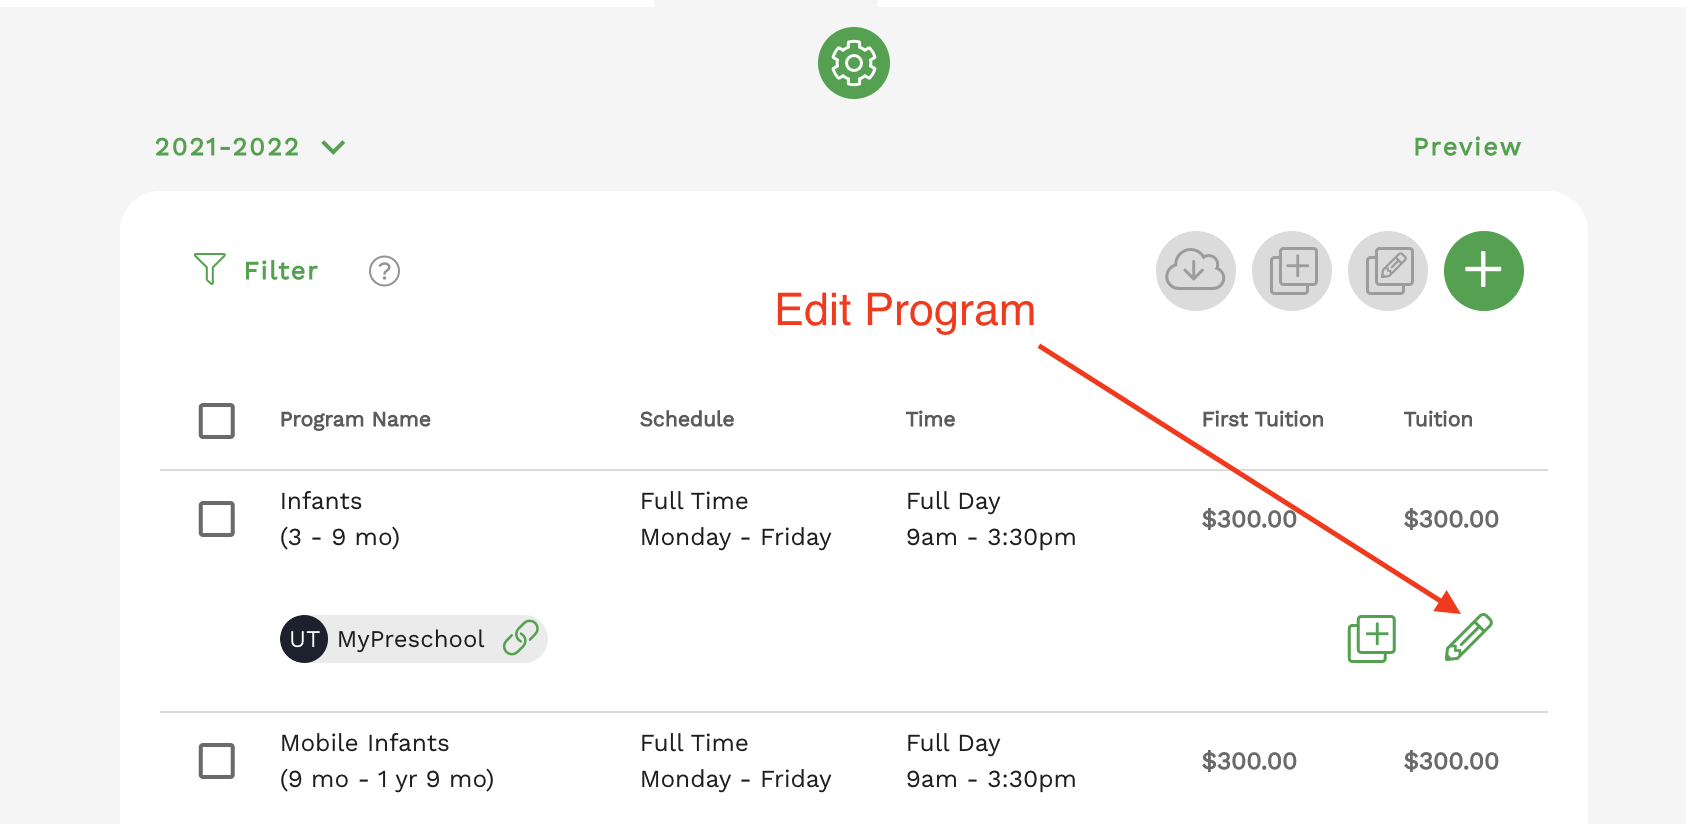Sort by Program Name column header

355,419
